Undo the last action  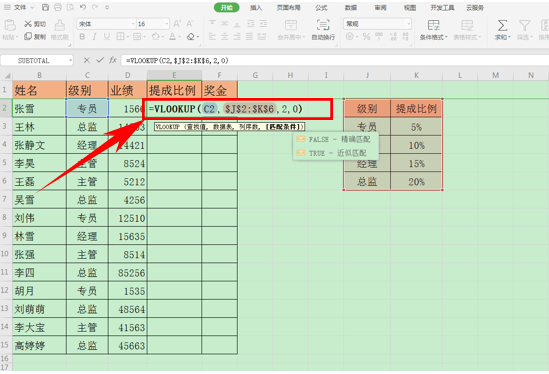(x=83, y=7)
